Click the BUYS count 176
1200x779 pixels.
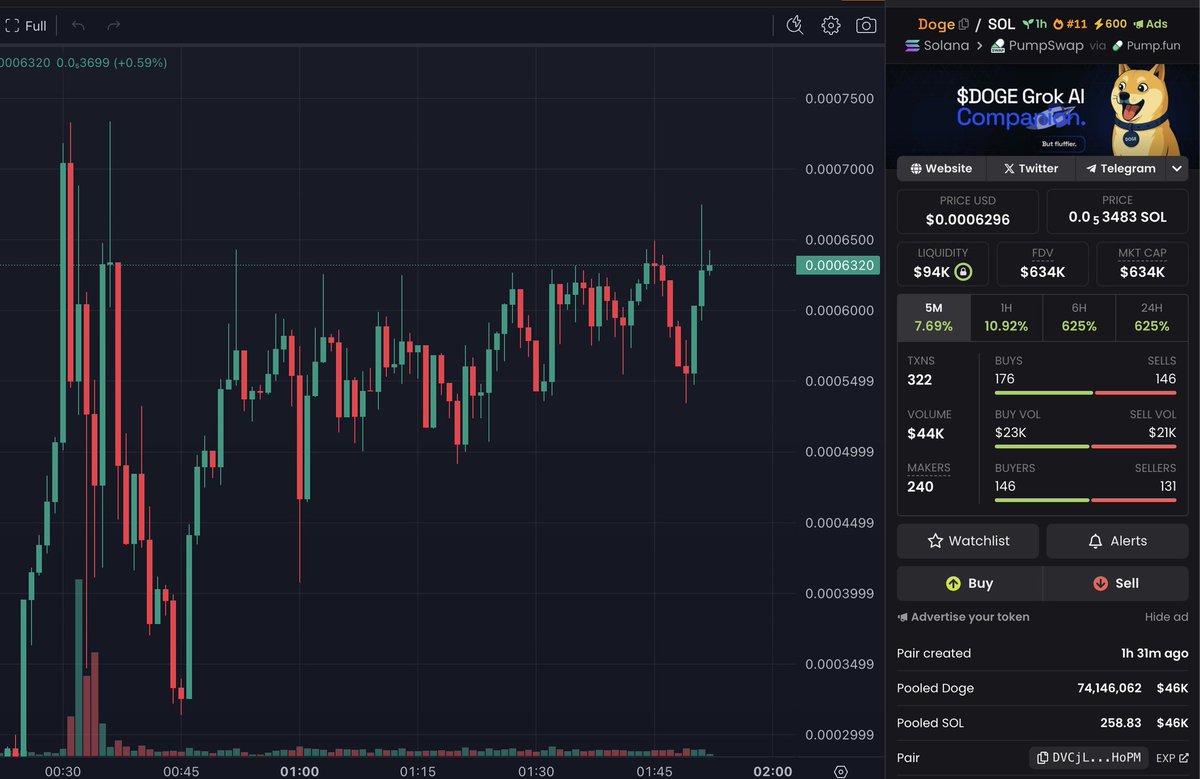pyautogui.click(x=1005, y=379)
